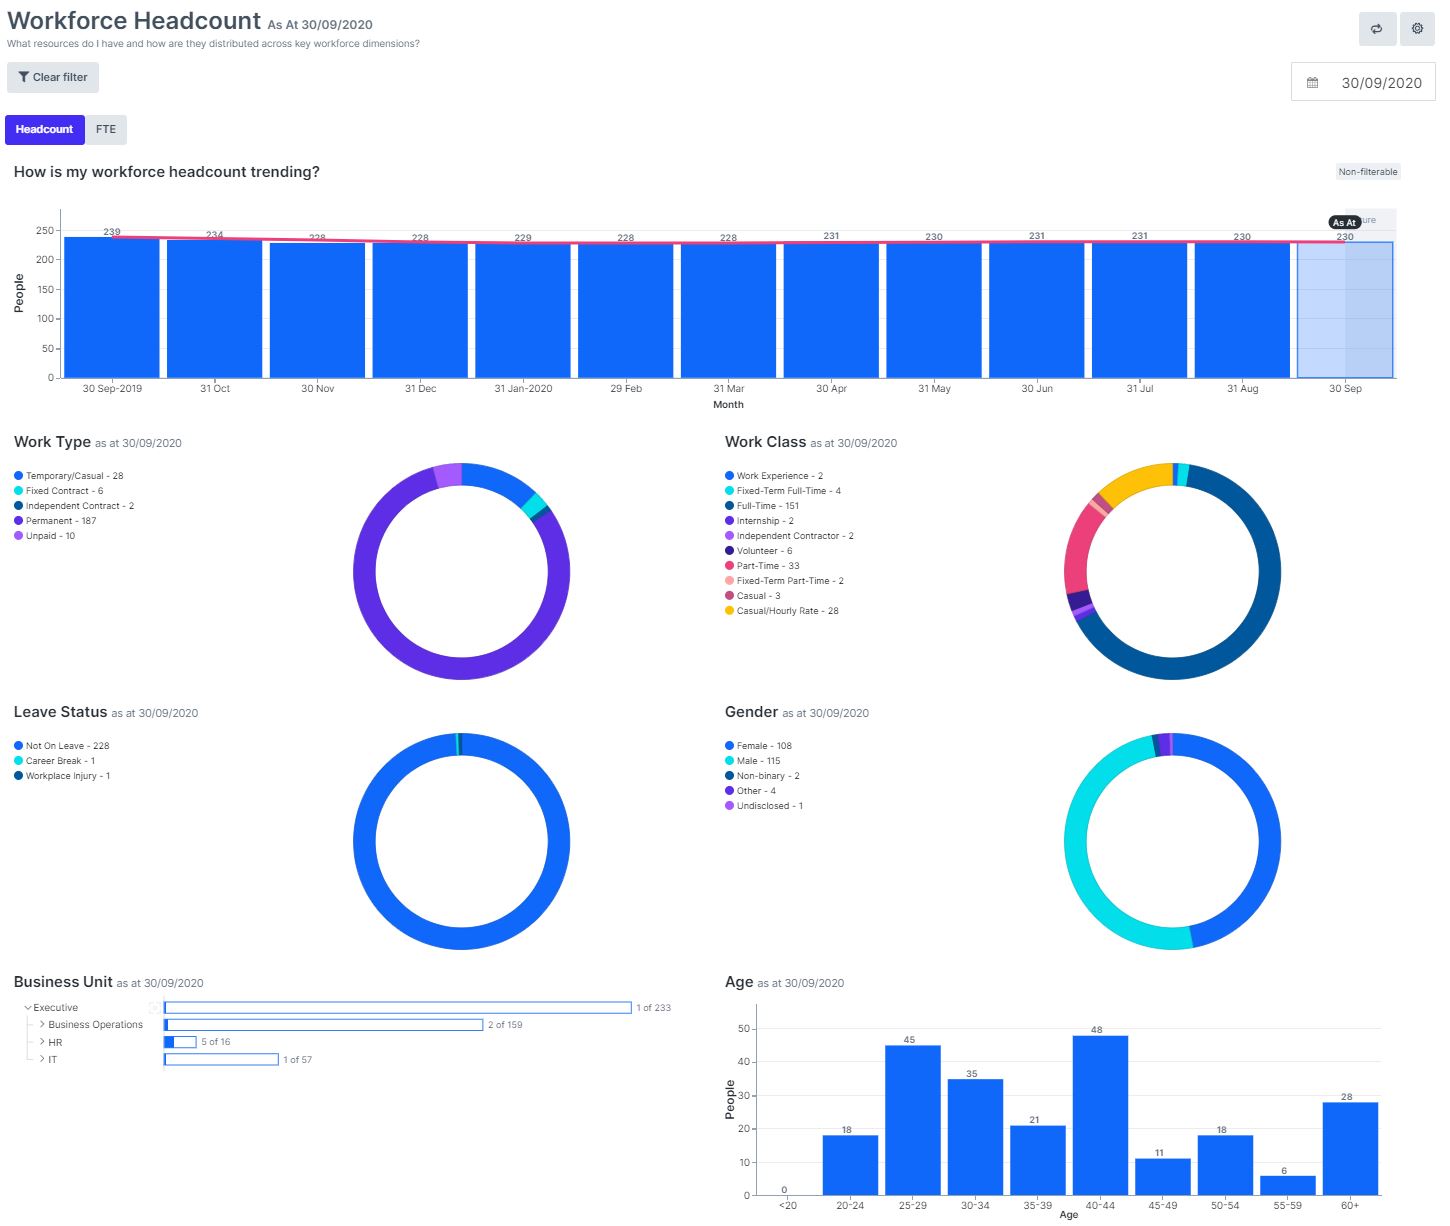Click the Female legend dot in Gender

(729, 746)
